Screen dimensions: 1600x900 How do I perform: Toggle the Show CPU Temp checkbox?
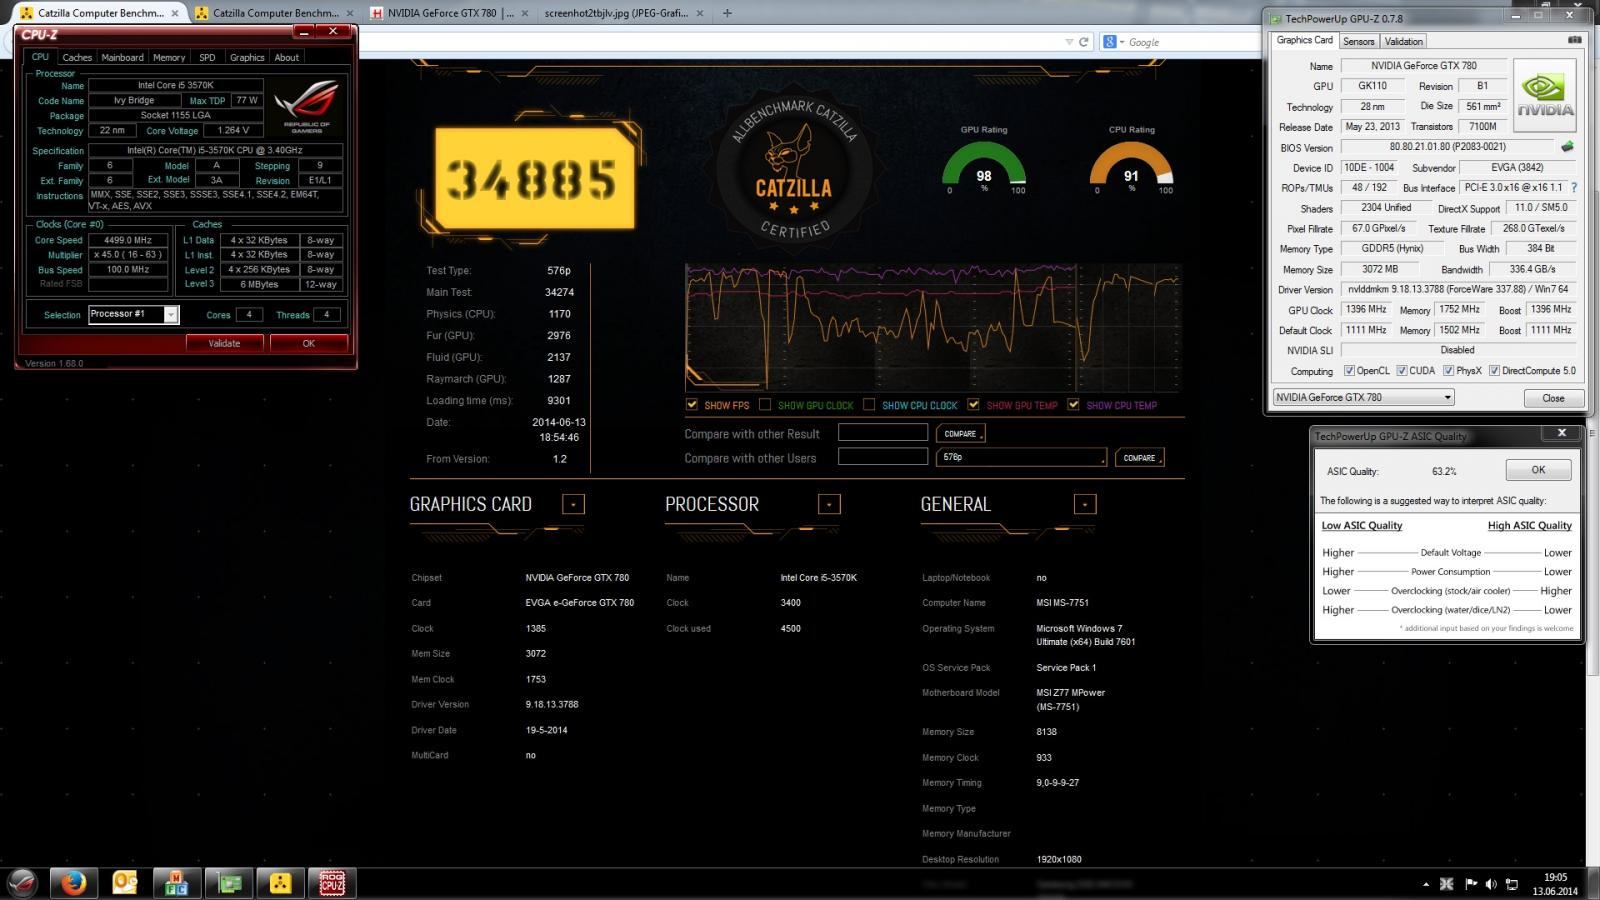pyautogui.click(x=1073, y=405)
